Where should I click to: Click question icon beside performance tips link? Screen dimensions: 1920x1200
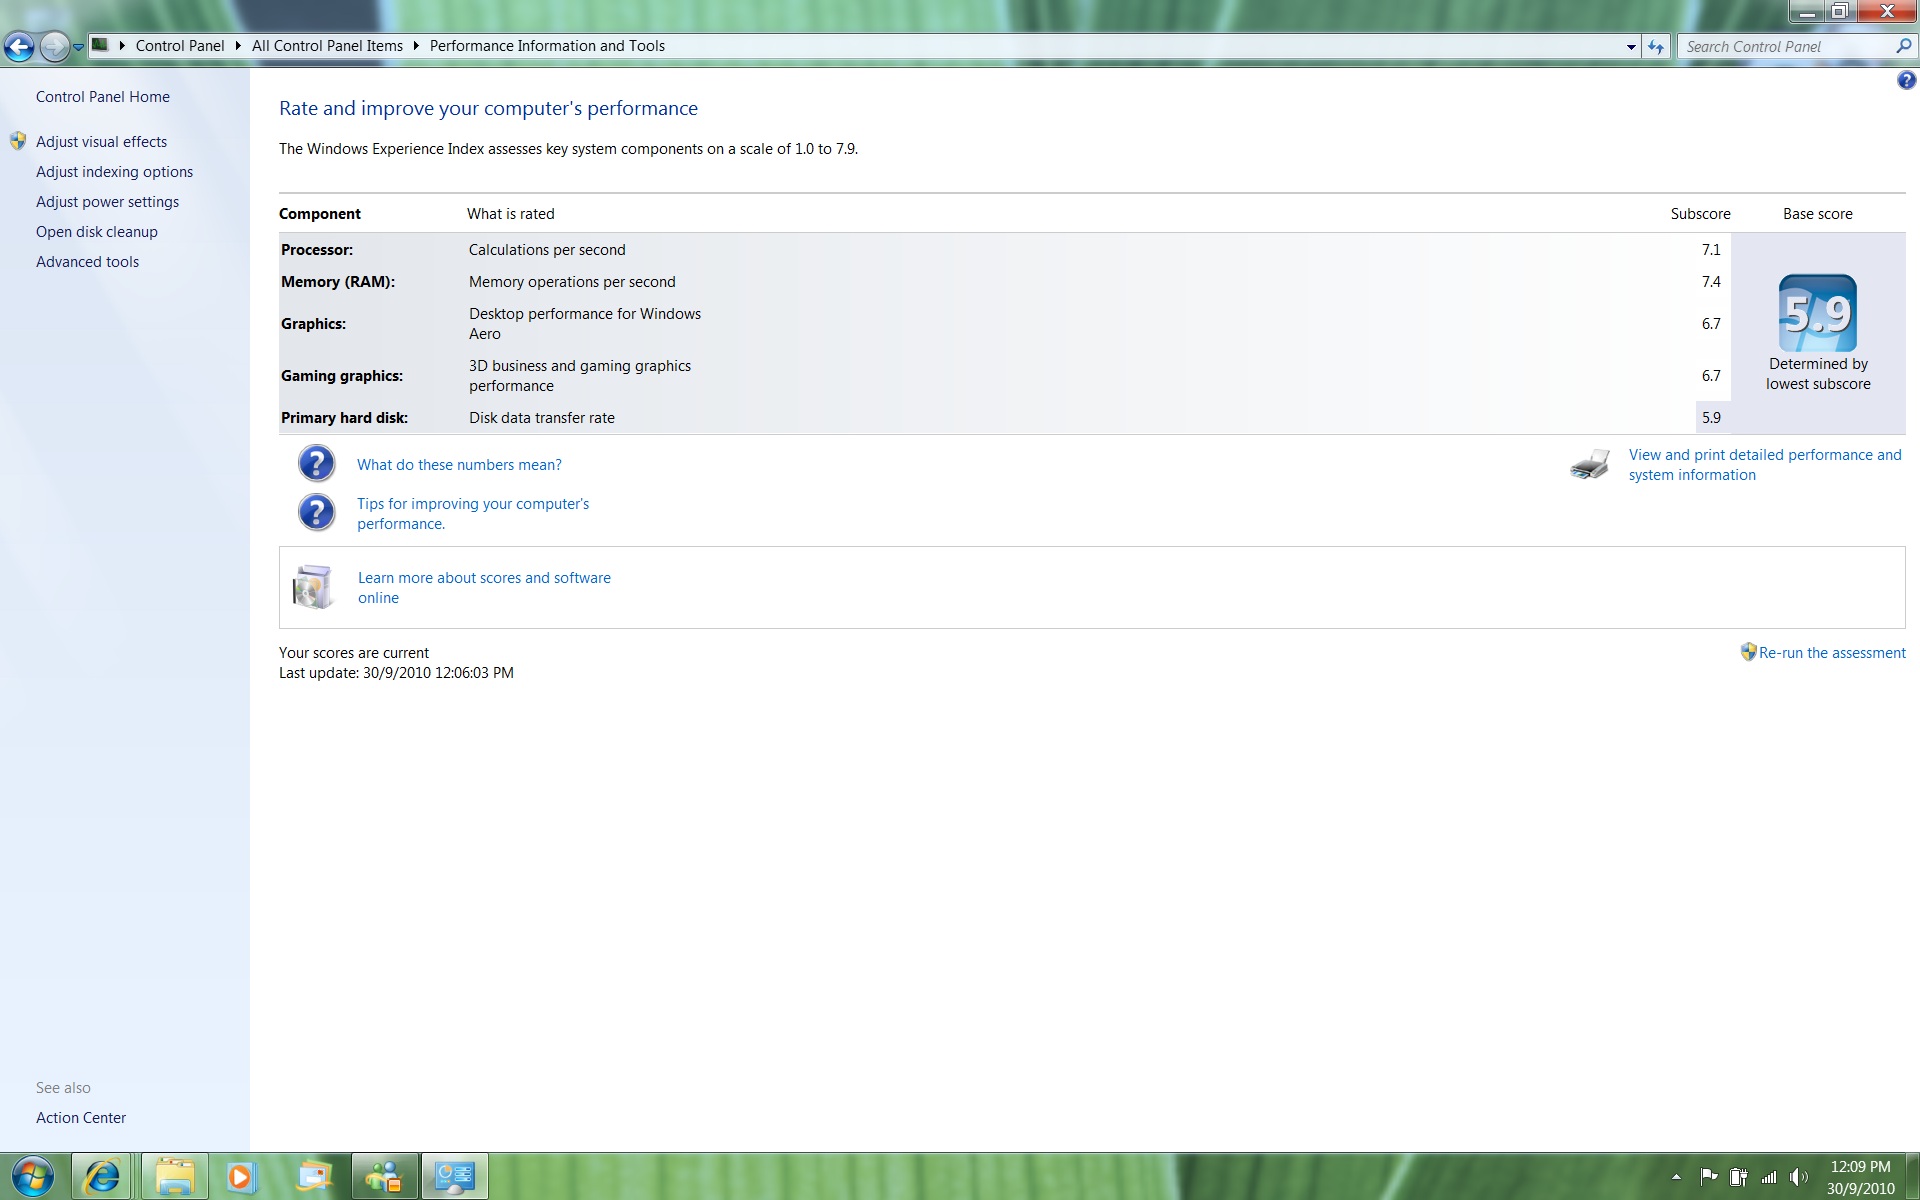coord(316,512)
